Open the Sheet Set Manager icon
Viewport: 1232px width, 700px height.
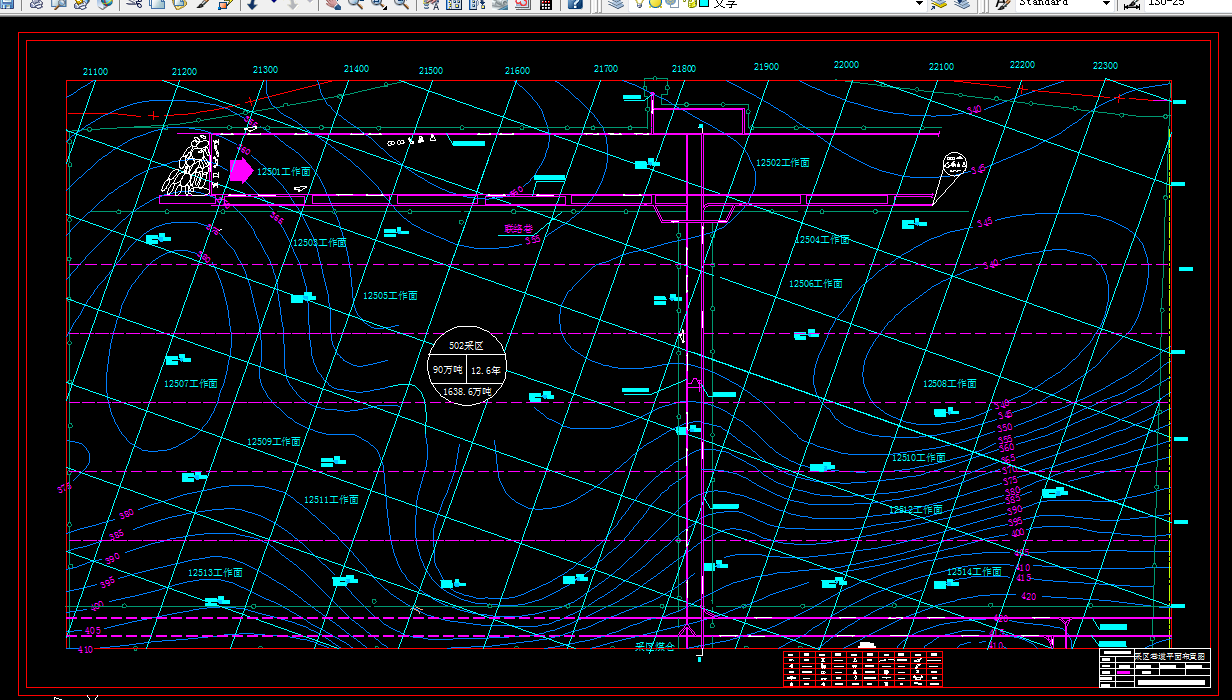click(x=499, y=3)
